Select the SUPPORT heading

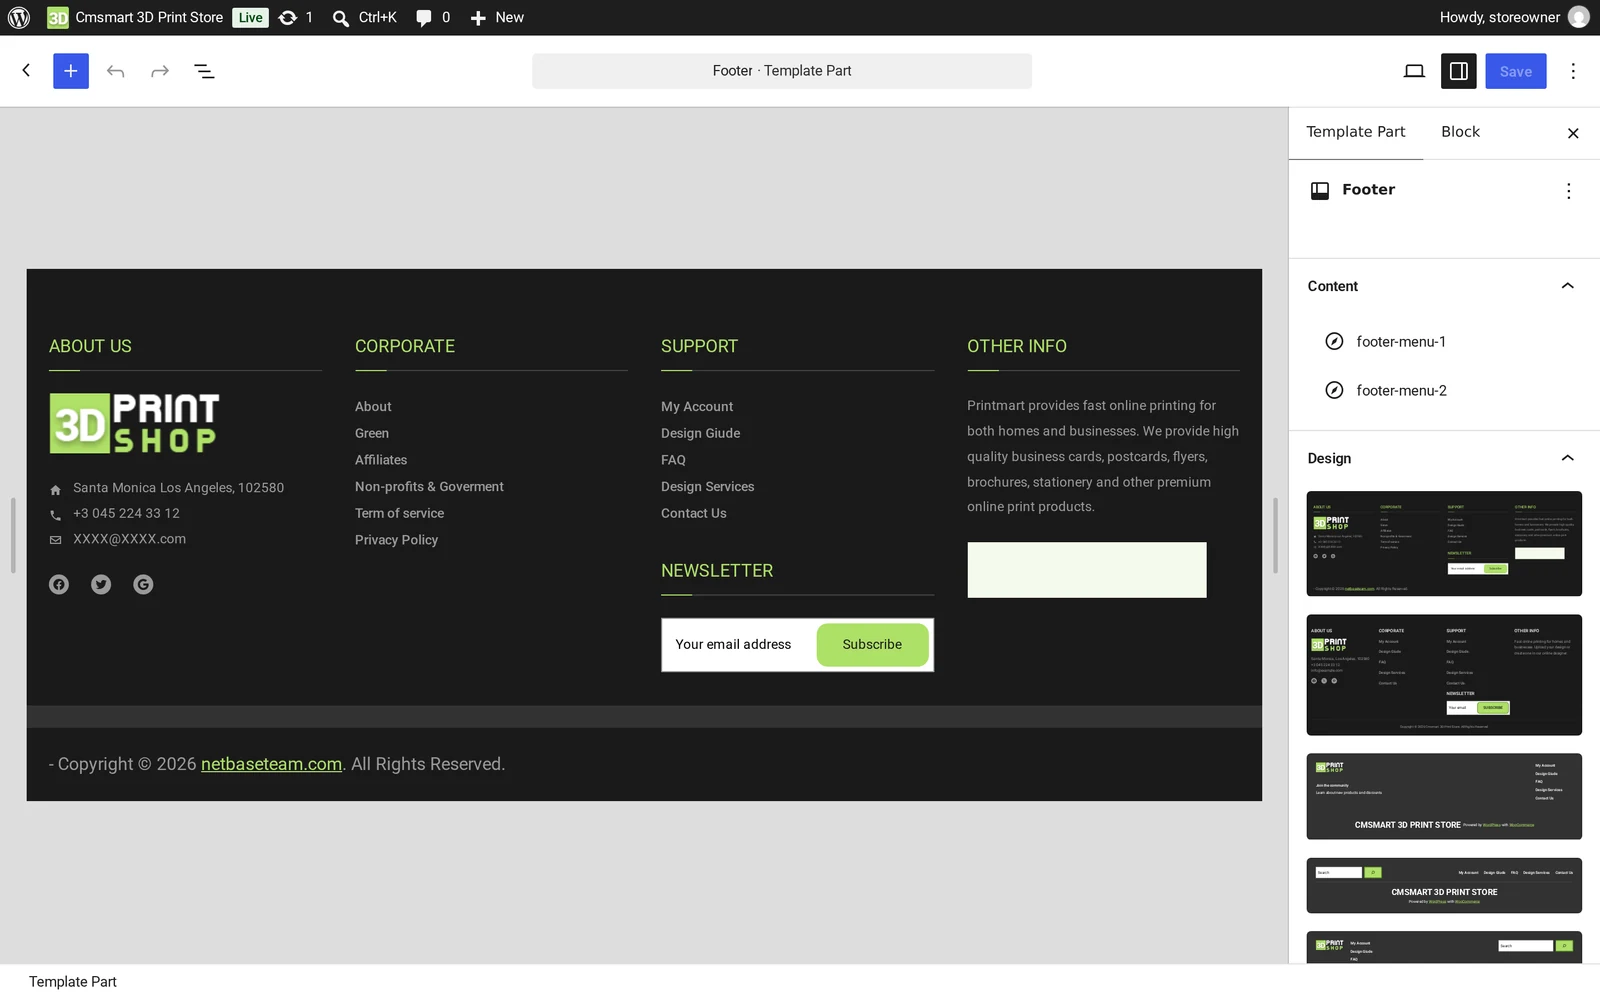(699, 346)
